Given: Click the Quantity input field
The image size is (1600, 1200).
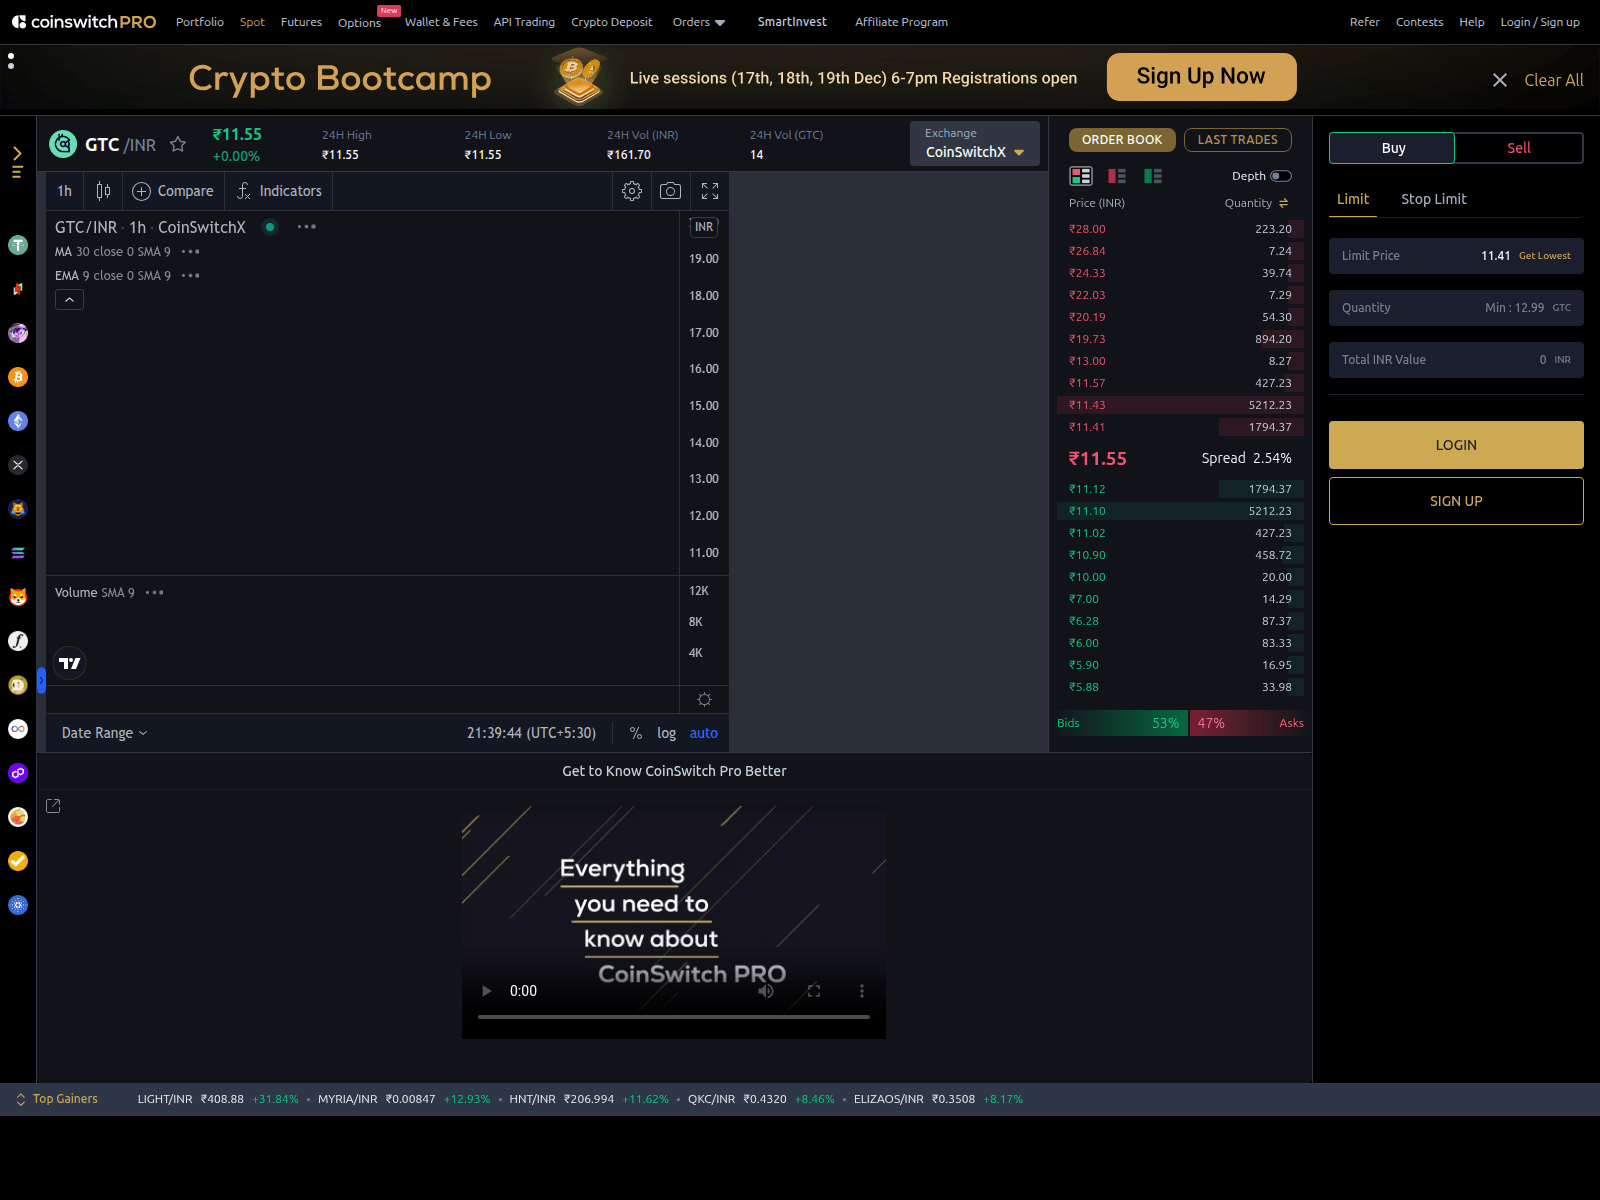Looking at the screenshot, I should [1456, 308].
